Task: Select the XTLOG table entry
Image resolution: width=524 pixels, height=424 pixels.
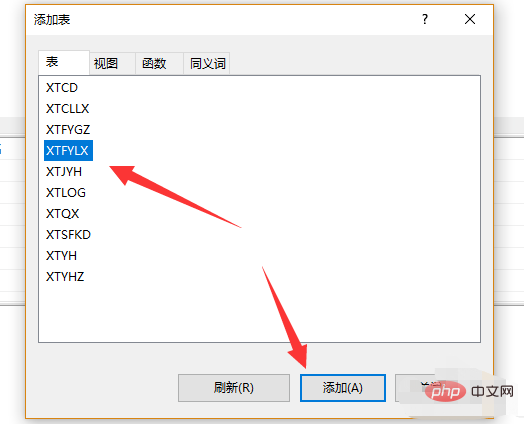Action: tap(66, 193)
